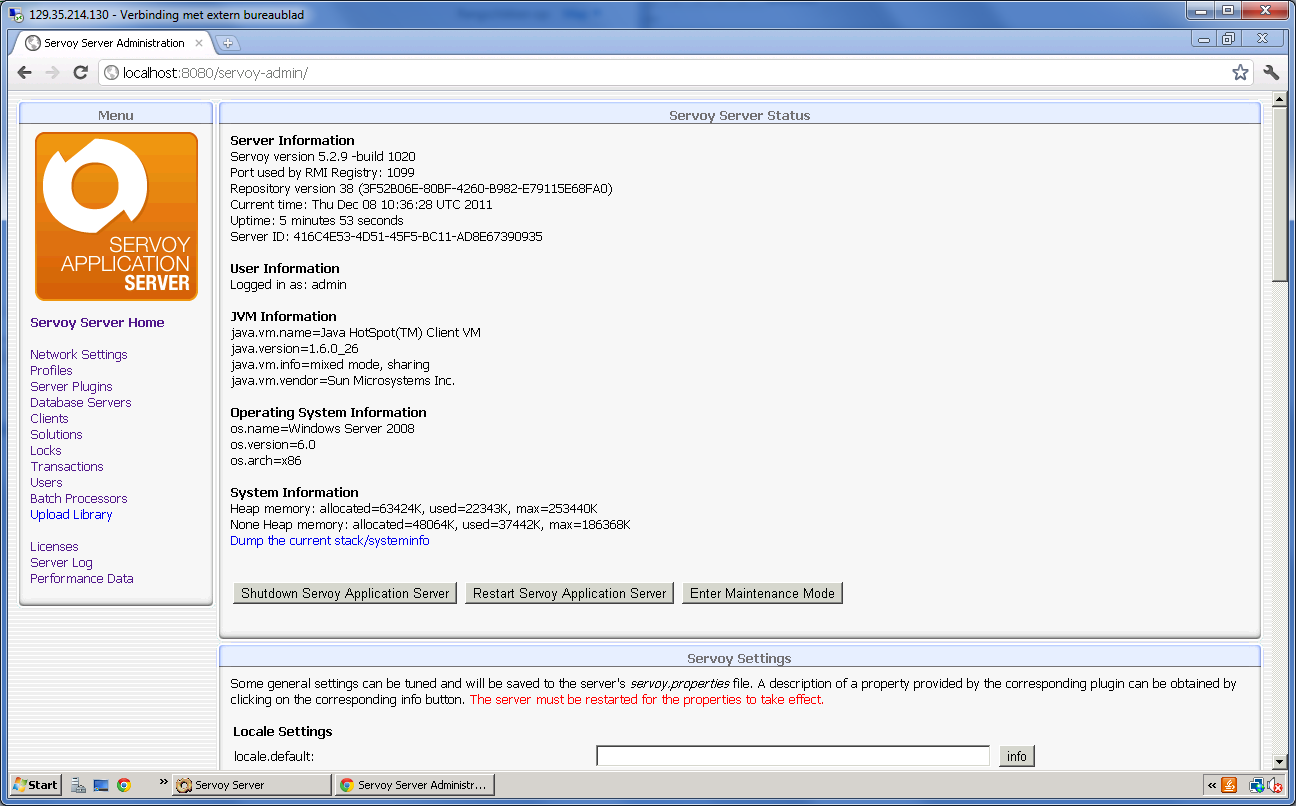Expand the quick launch overflow chevron
This screenshot has height=806, width=1296.
pyautogui.click(x=163, y=783)
